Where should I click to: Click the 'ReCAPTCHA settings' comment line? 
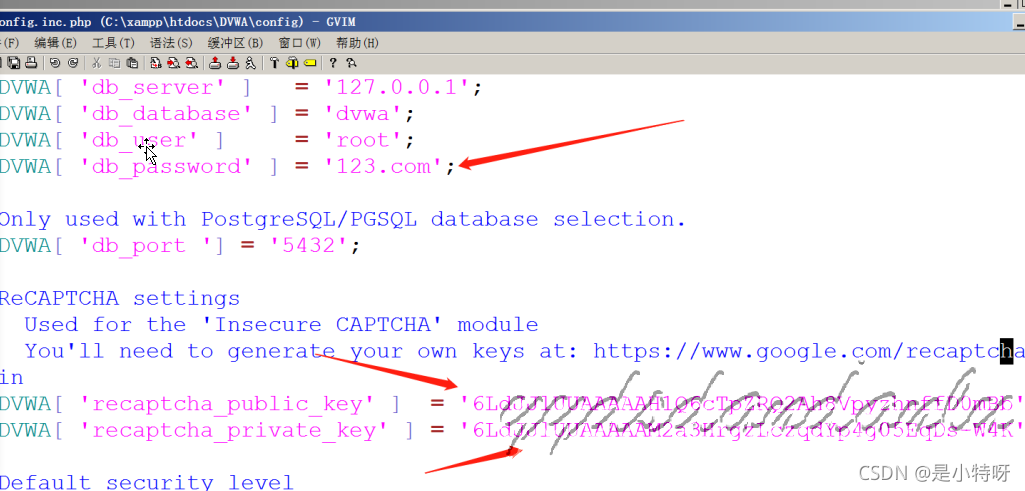pos(120,299)
